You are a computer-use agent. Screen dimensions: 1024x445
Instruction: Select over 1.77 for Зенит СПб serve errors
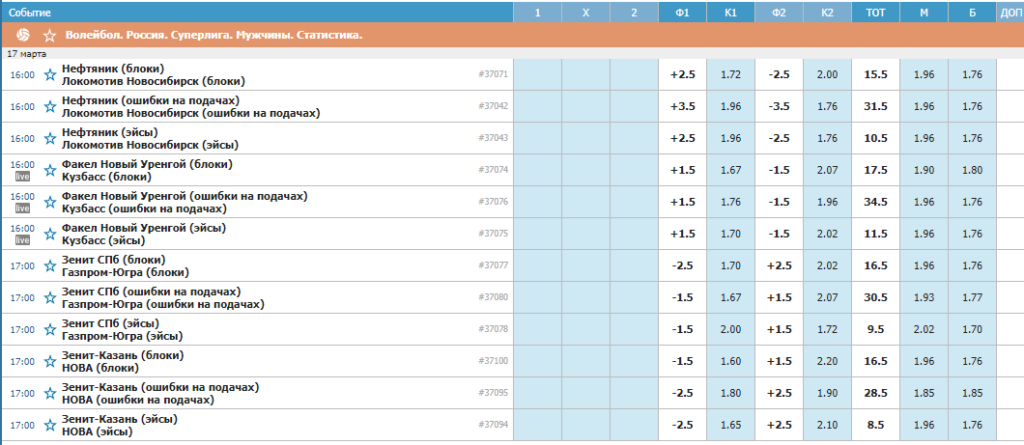pyautogui.click(x=972, y=298)
